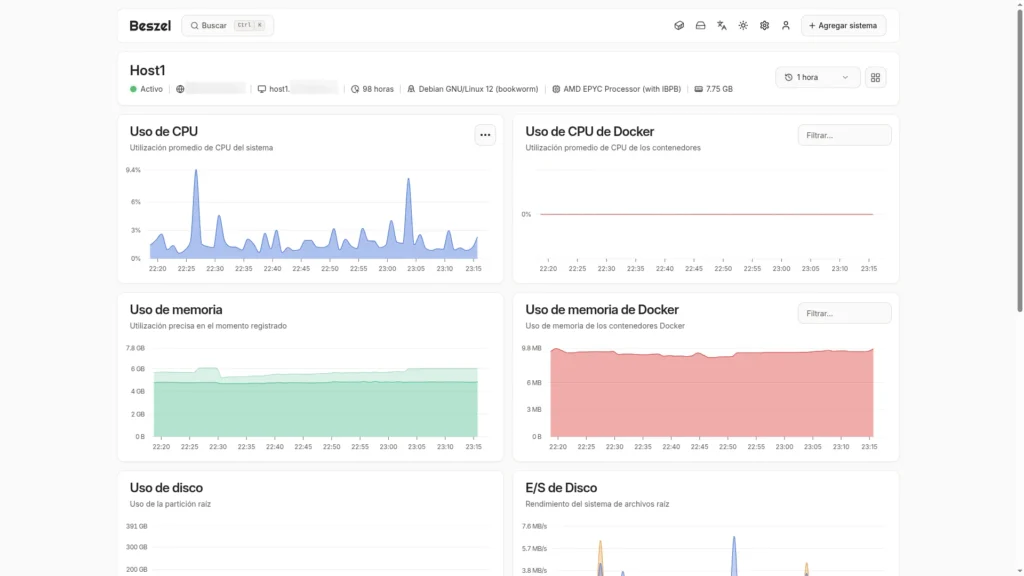Click the Beszel logo in header

[x=150, y=25]
